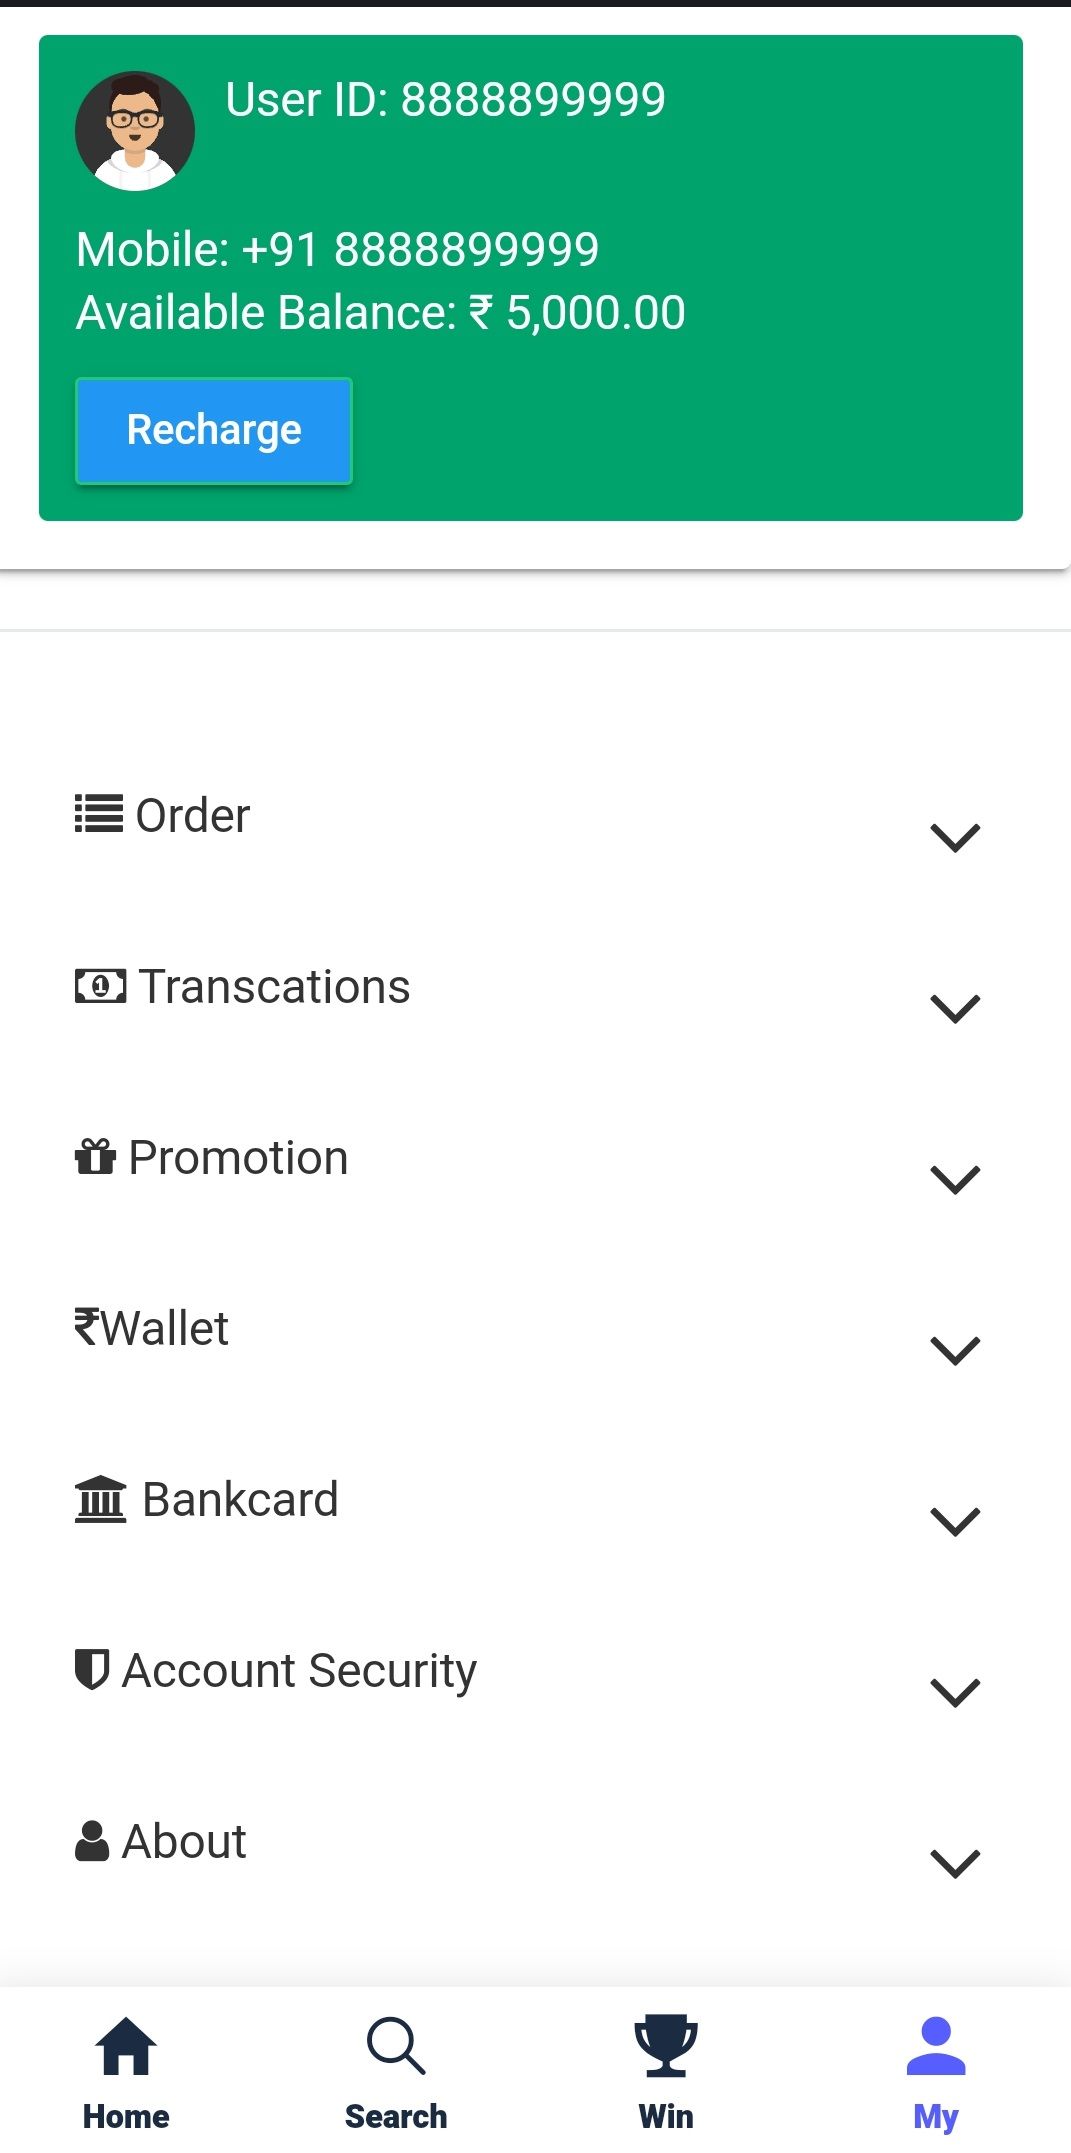Open the Search tab
The width and height of the screenshot is (1071, 2153).
click(396, 2070)
